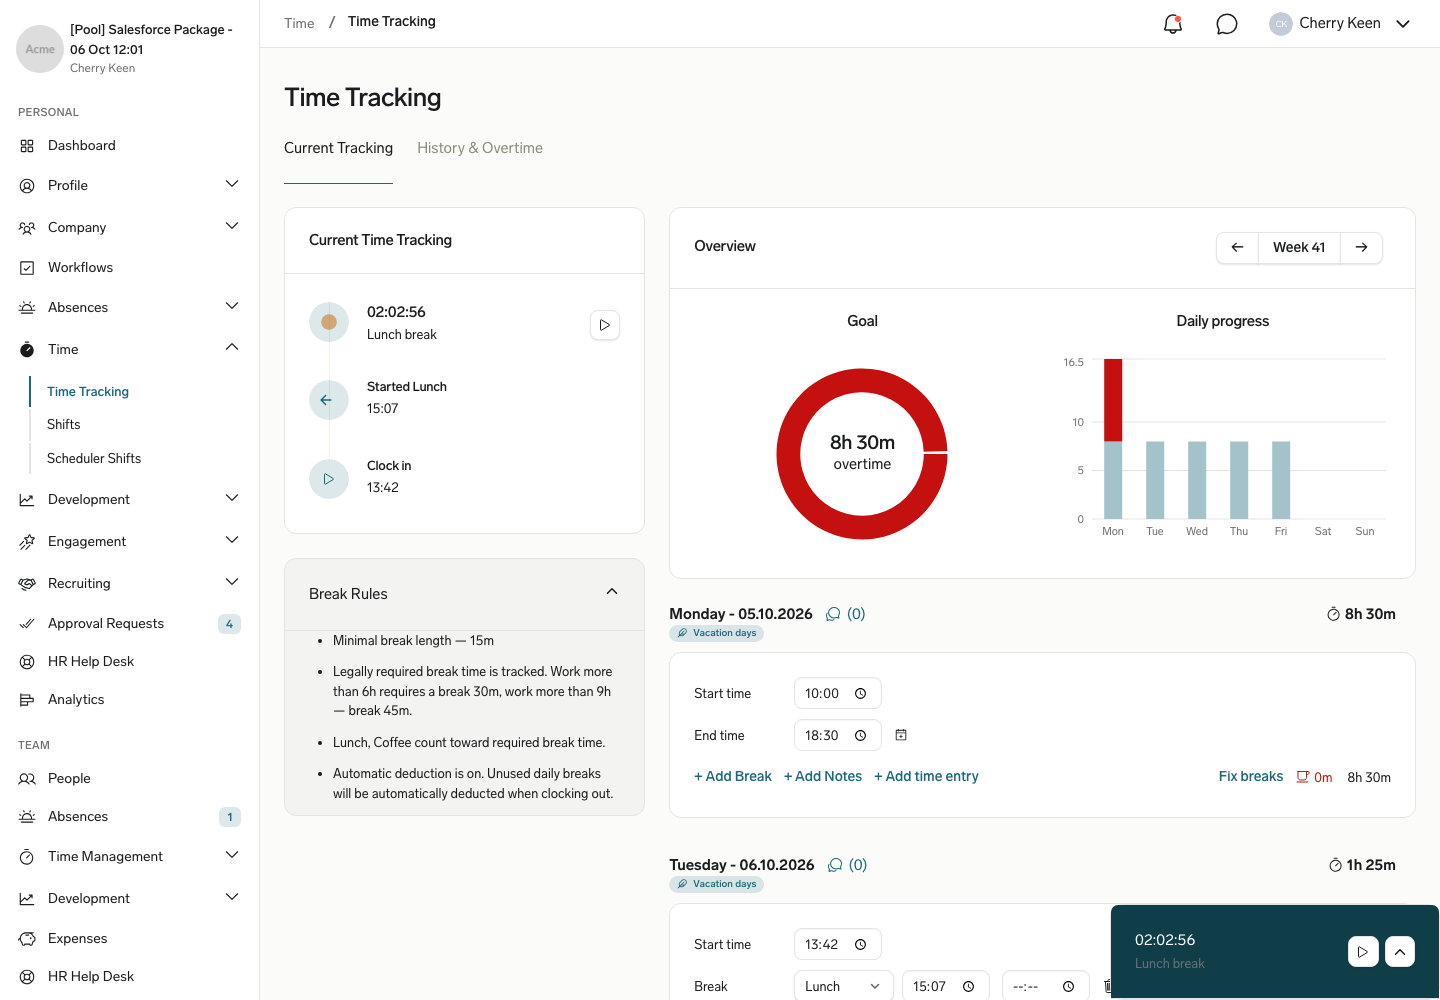Open calendar icon beside Monday End time
The image size is (1440, 1000).
pos(901,735)
